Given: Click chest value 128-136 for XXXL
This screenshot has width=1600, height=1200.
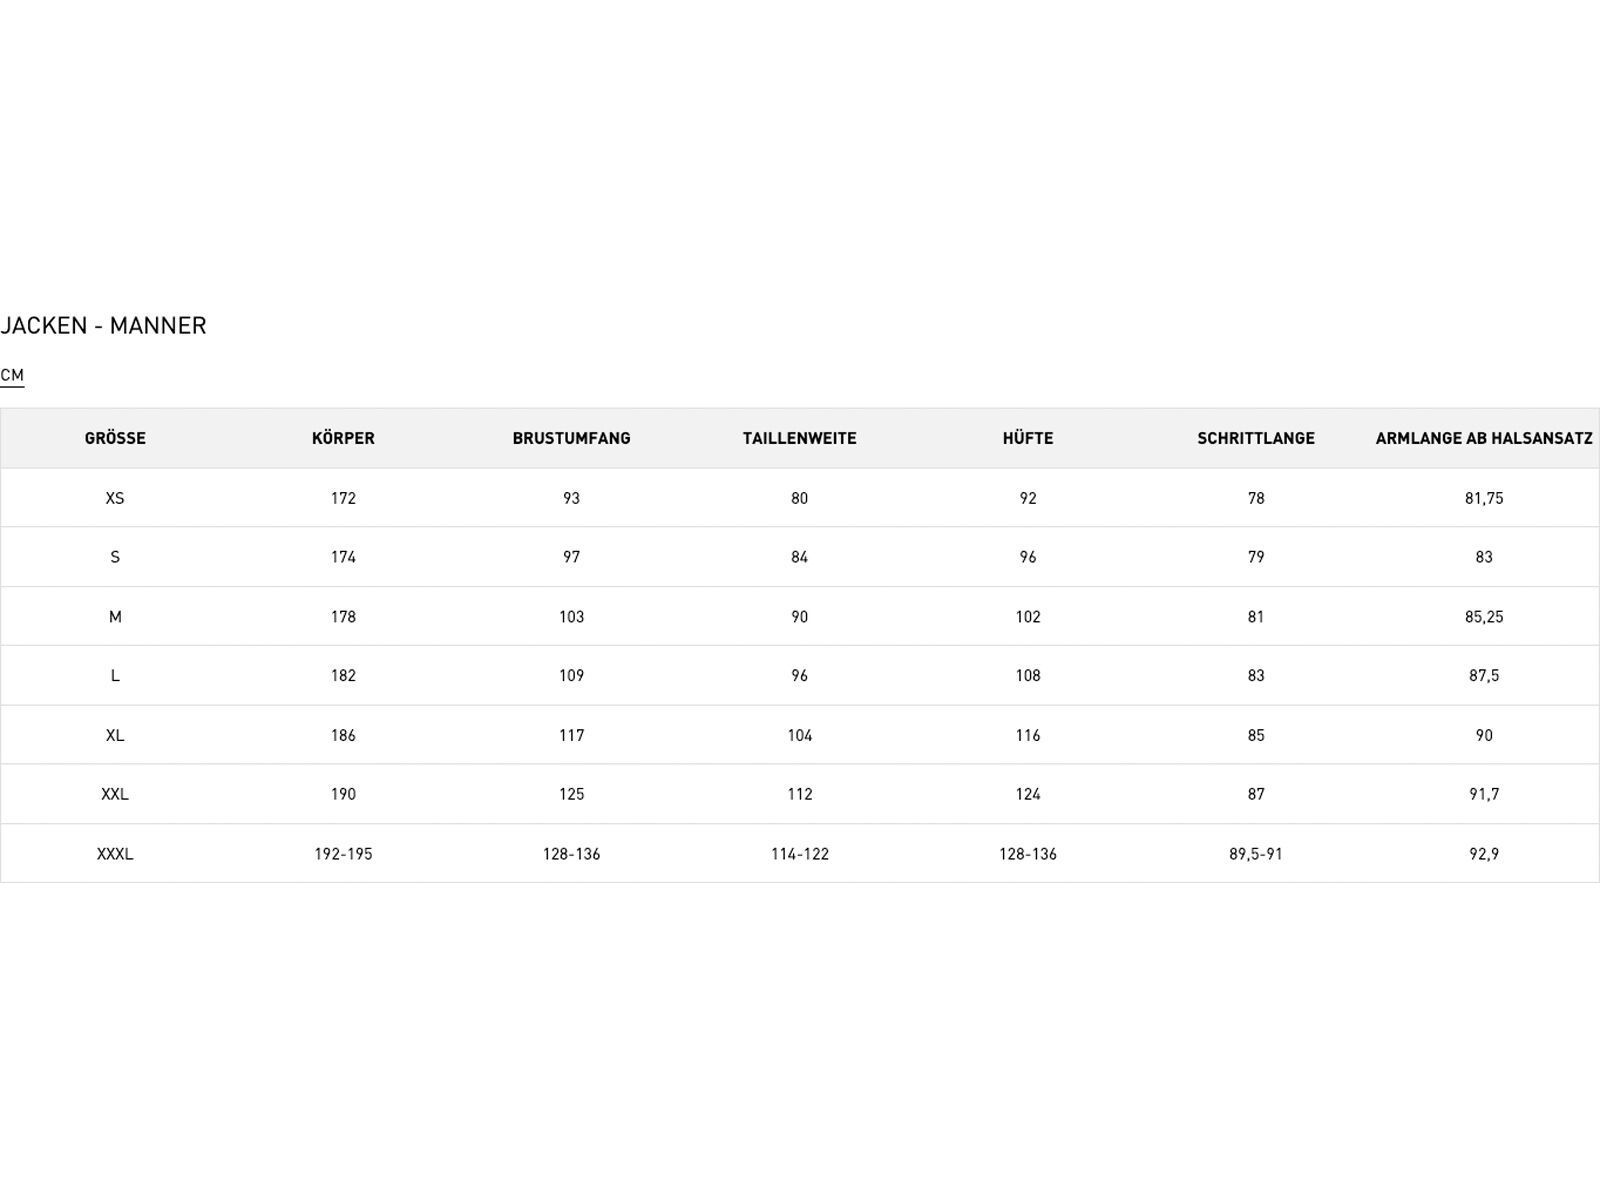Looking at the screenshot, I should click(x=571, y=854).
